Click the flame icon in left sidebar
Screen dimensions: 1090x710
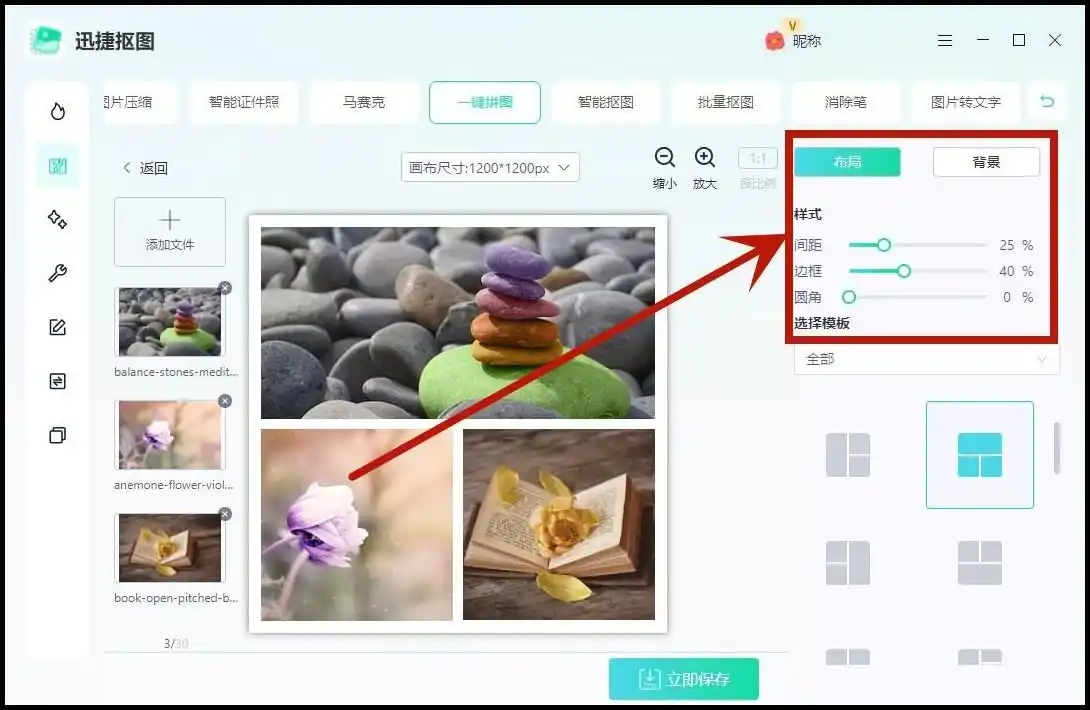tap(58, 111)
